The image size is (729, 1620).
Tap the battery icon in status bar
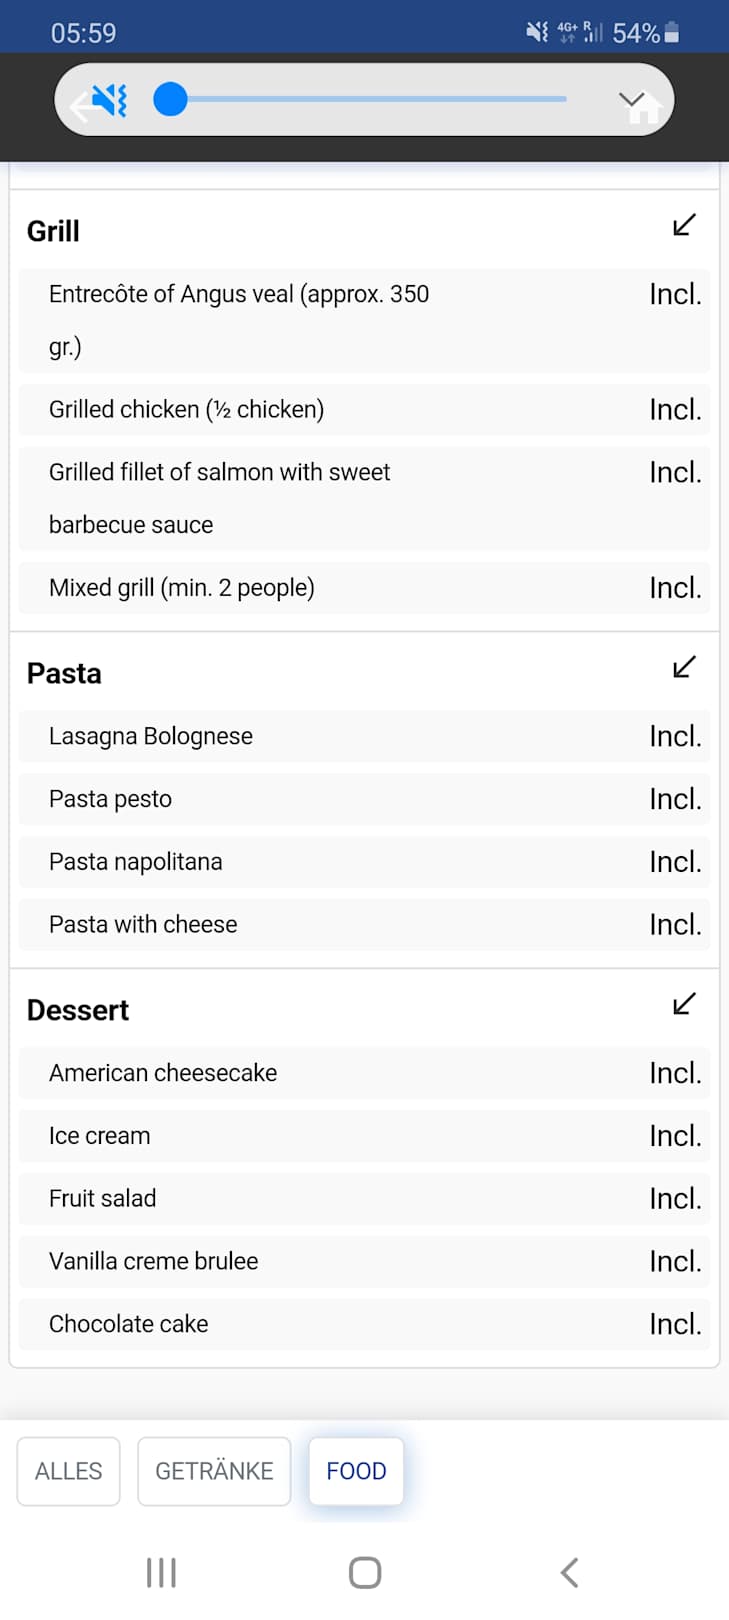672,33
